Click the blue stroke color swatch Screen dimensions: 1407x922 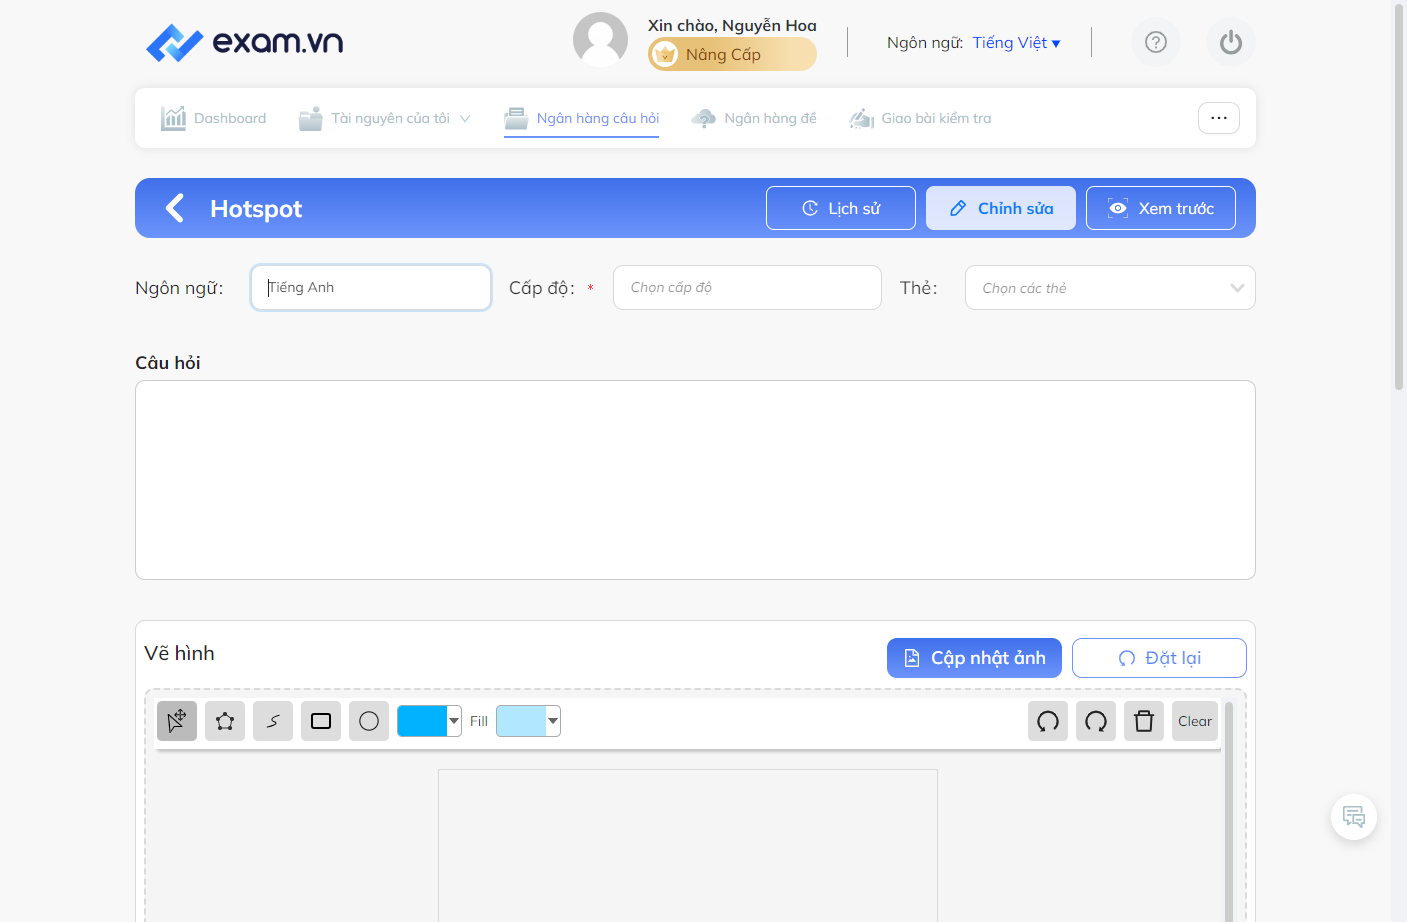[x=422, y=721]
